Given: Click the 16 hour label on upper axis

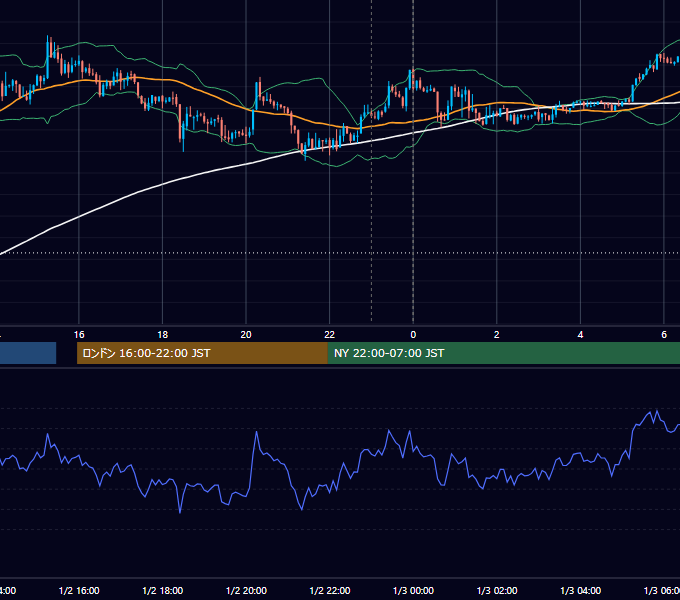Looking at the screenshot, I should pyautogui.click(x=79, y=335).
